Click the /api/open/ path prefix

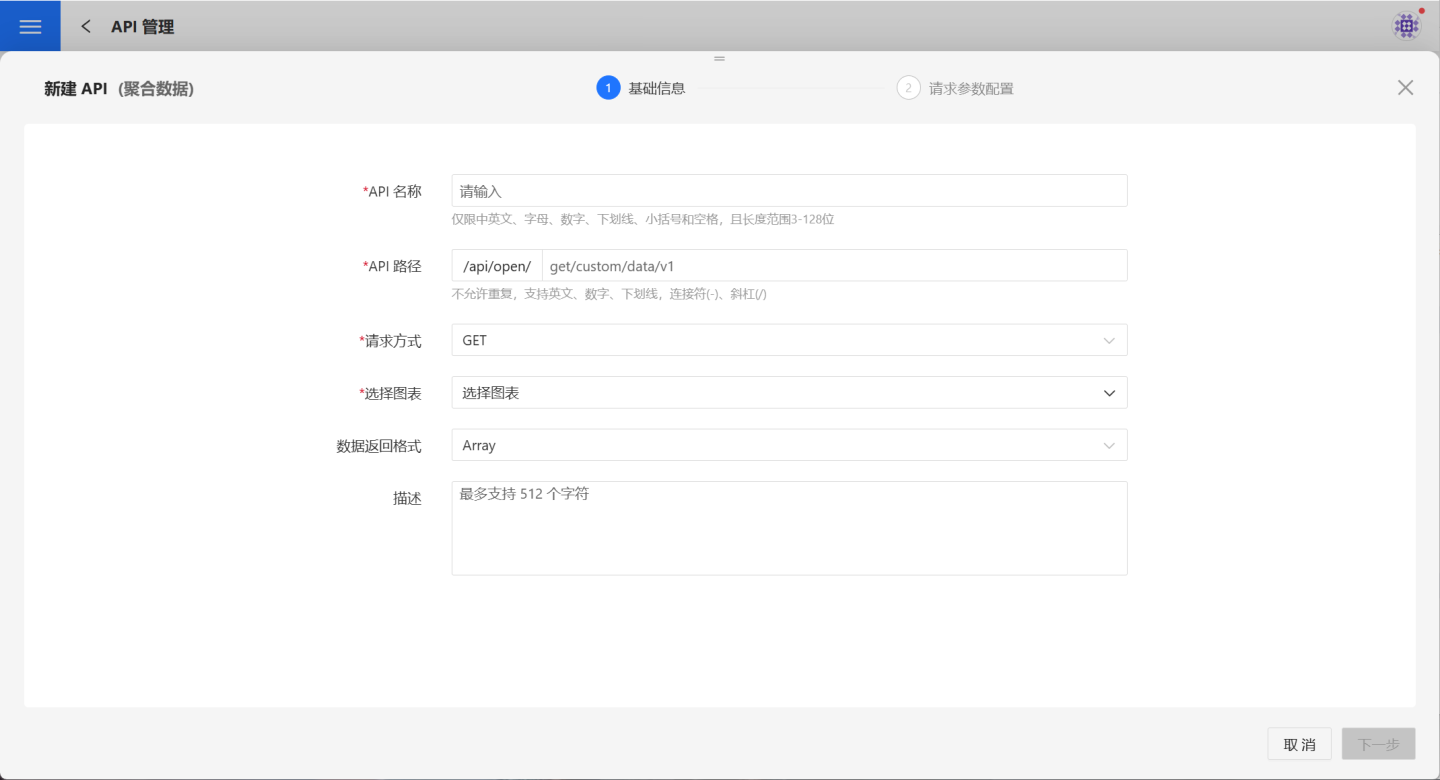(497, 266)
